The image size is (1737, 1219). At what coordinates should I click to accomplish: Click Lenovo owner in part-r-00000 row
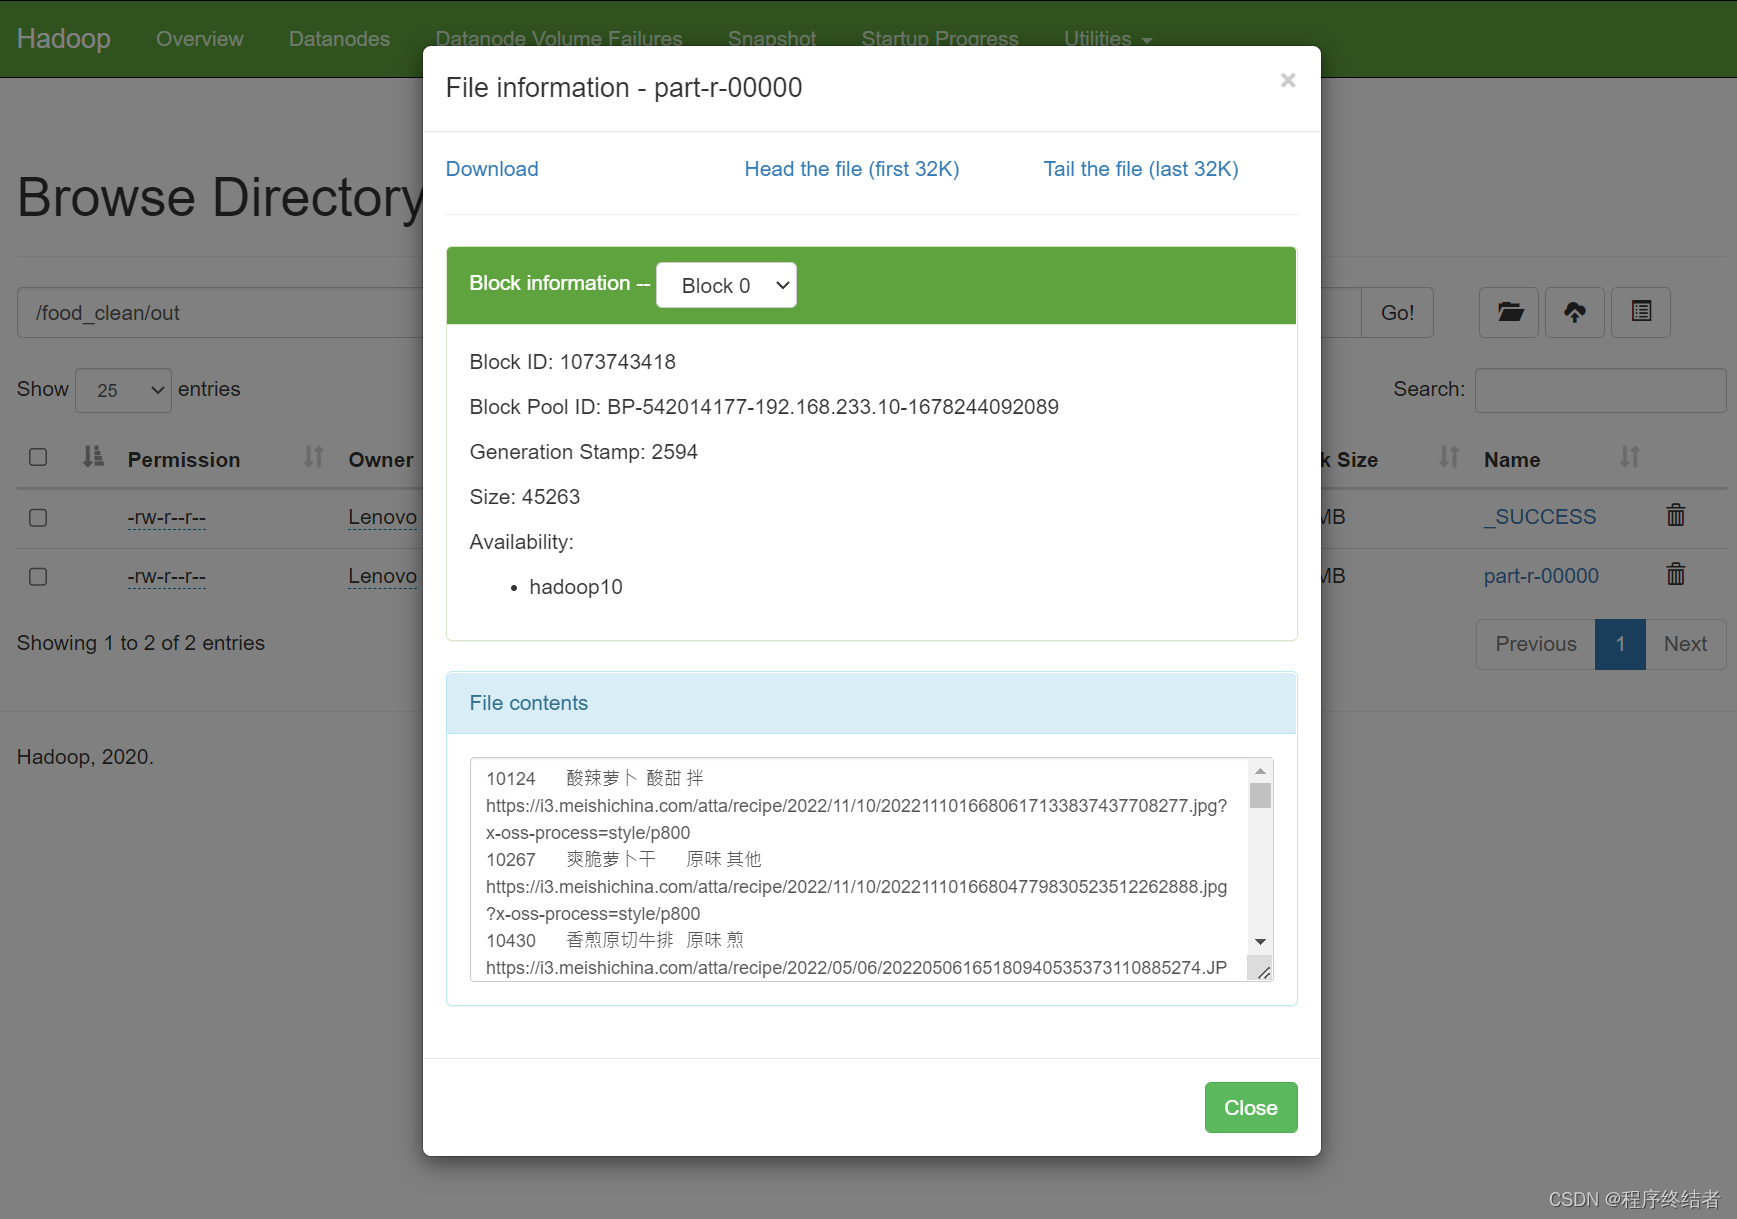(383, 576)
